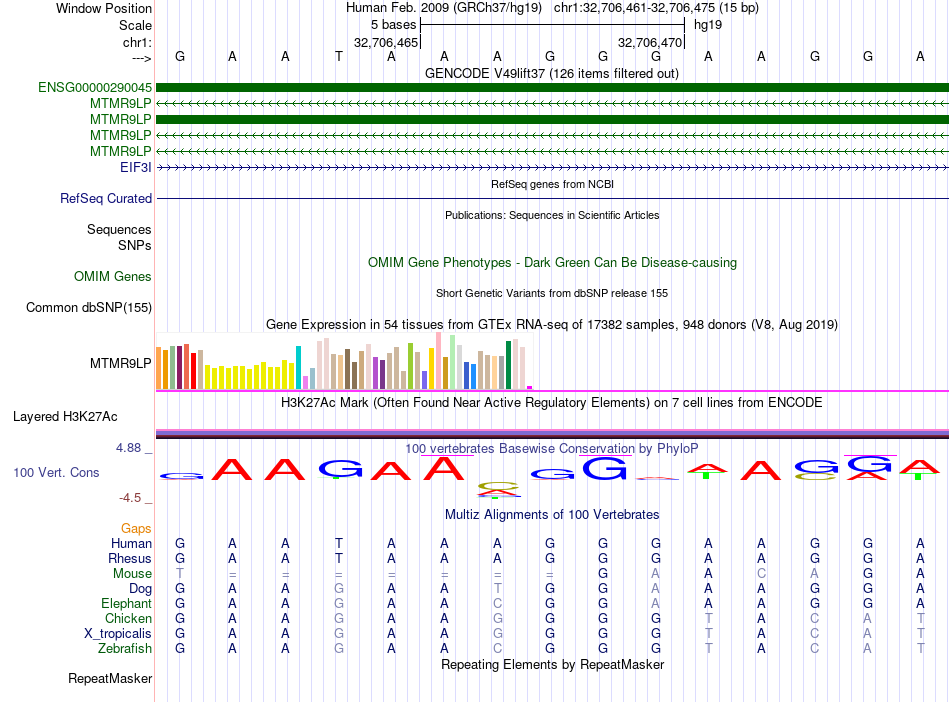Click the Window Position label
The height and width of the screenshot is (702, 950).
(104, 8)
